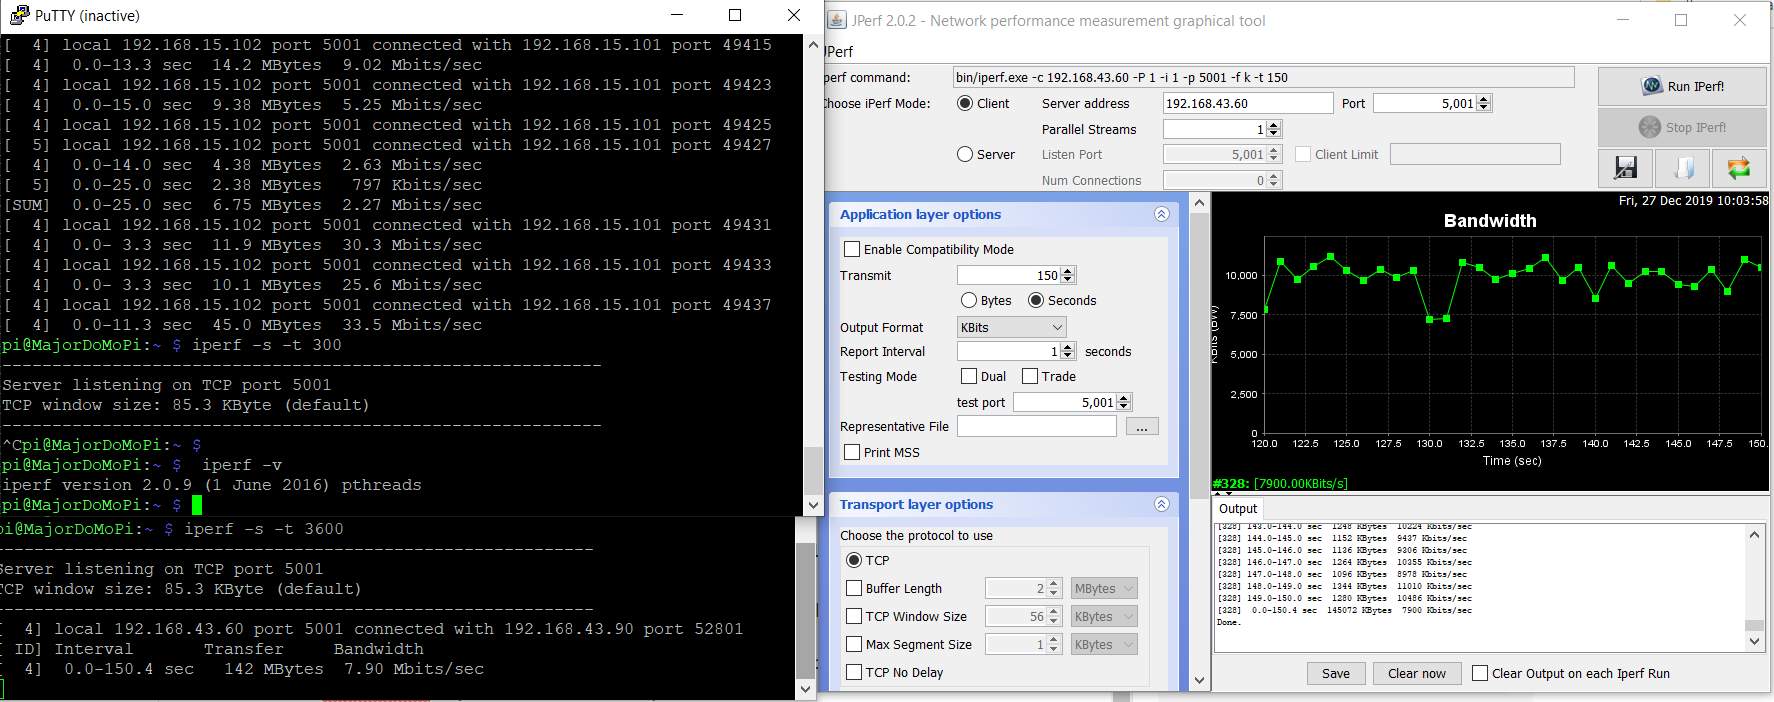Image resolution: width=1774 pixels, height=702 pixels.
Task: Adjust the Listen Port spinner
Action: coord(1274,154)
